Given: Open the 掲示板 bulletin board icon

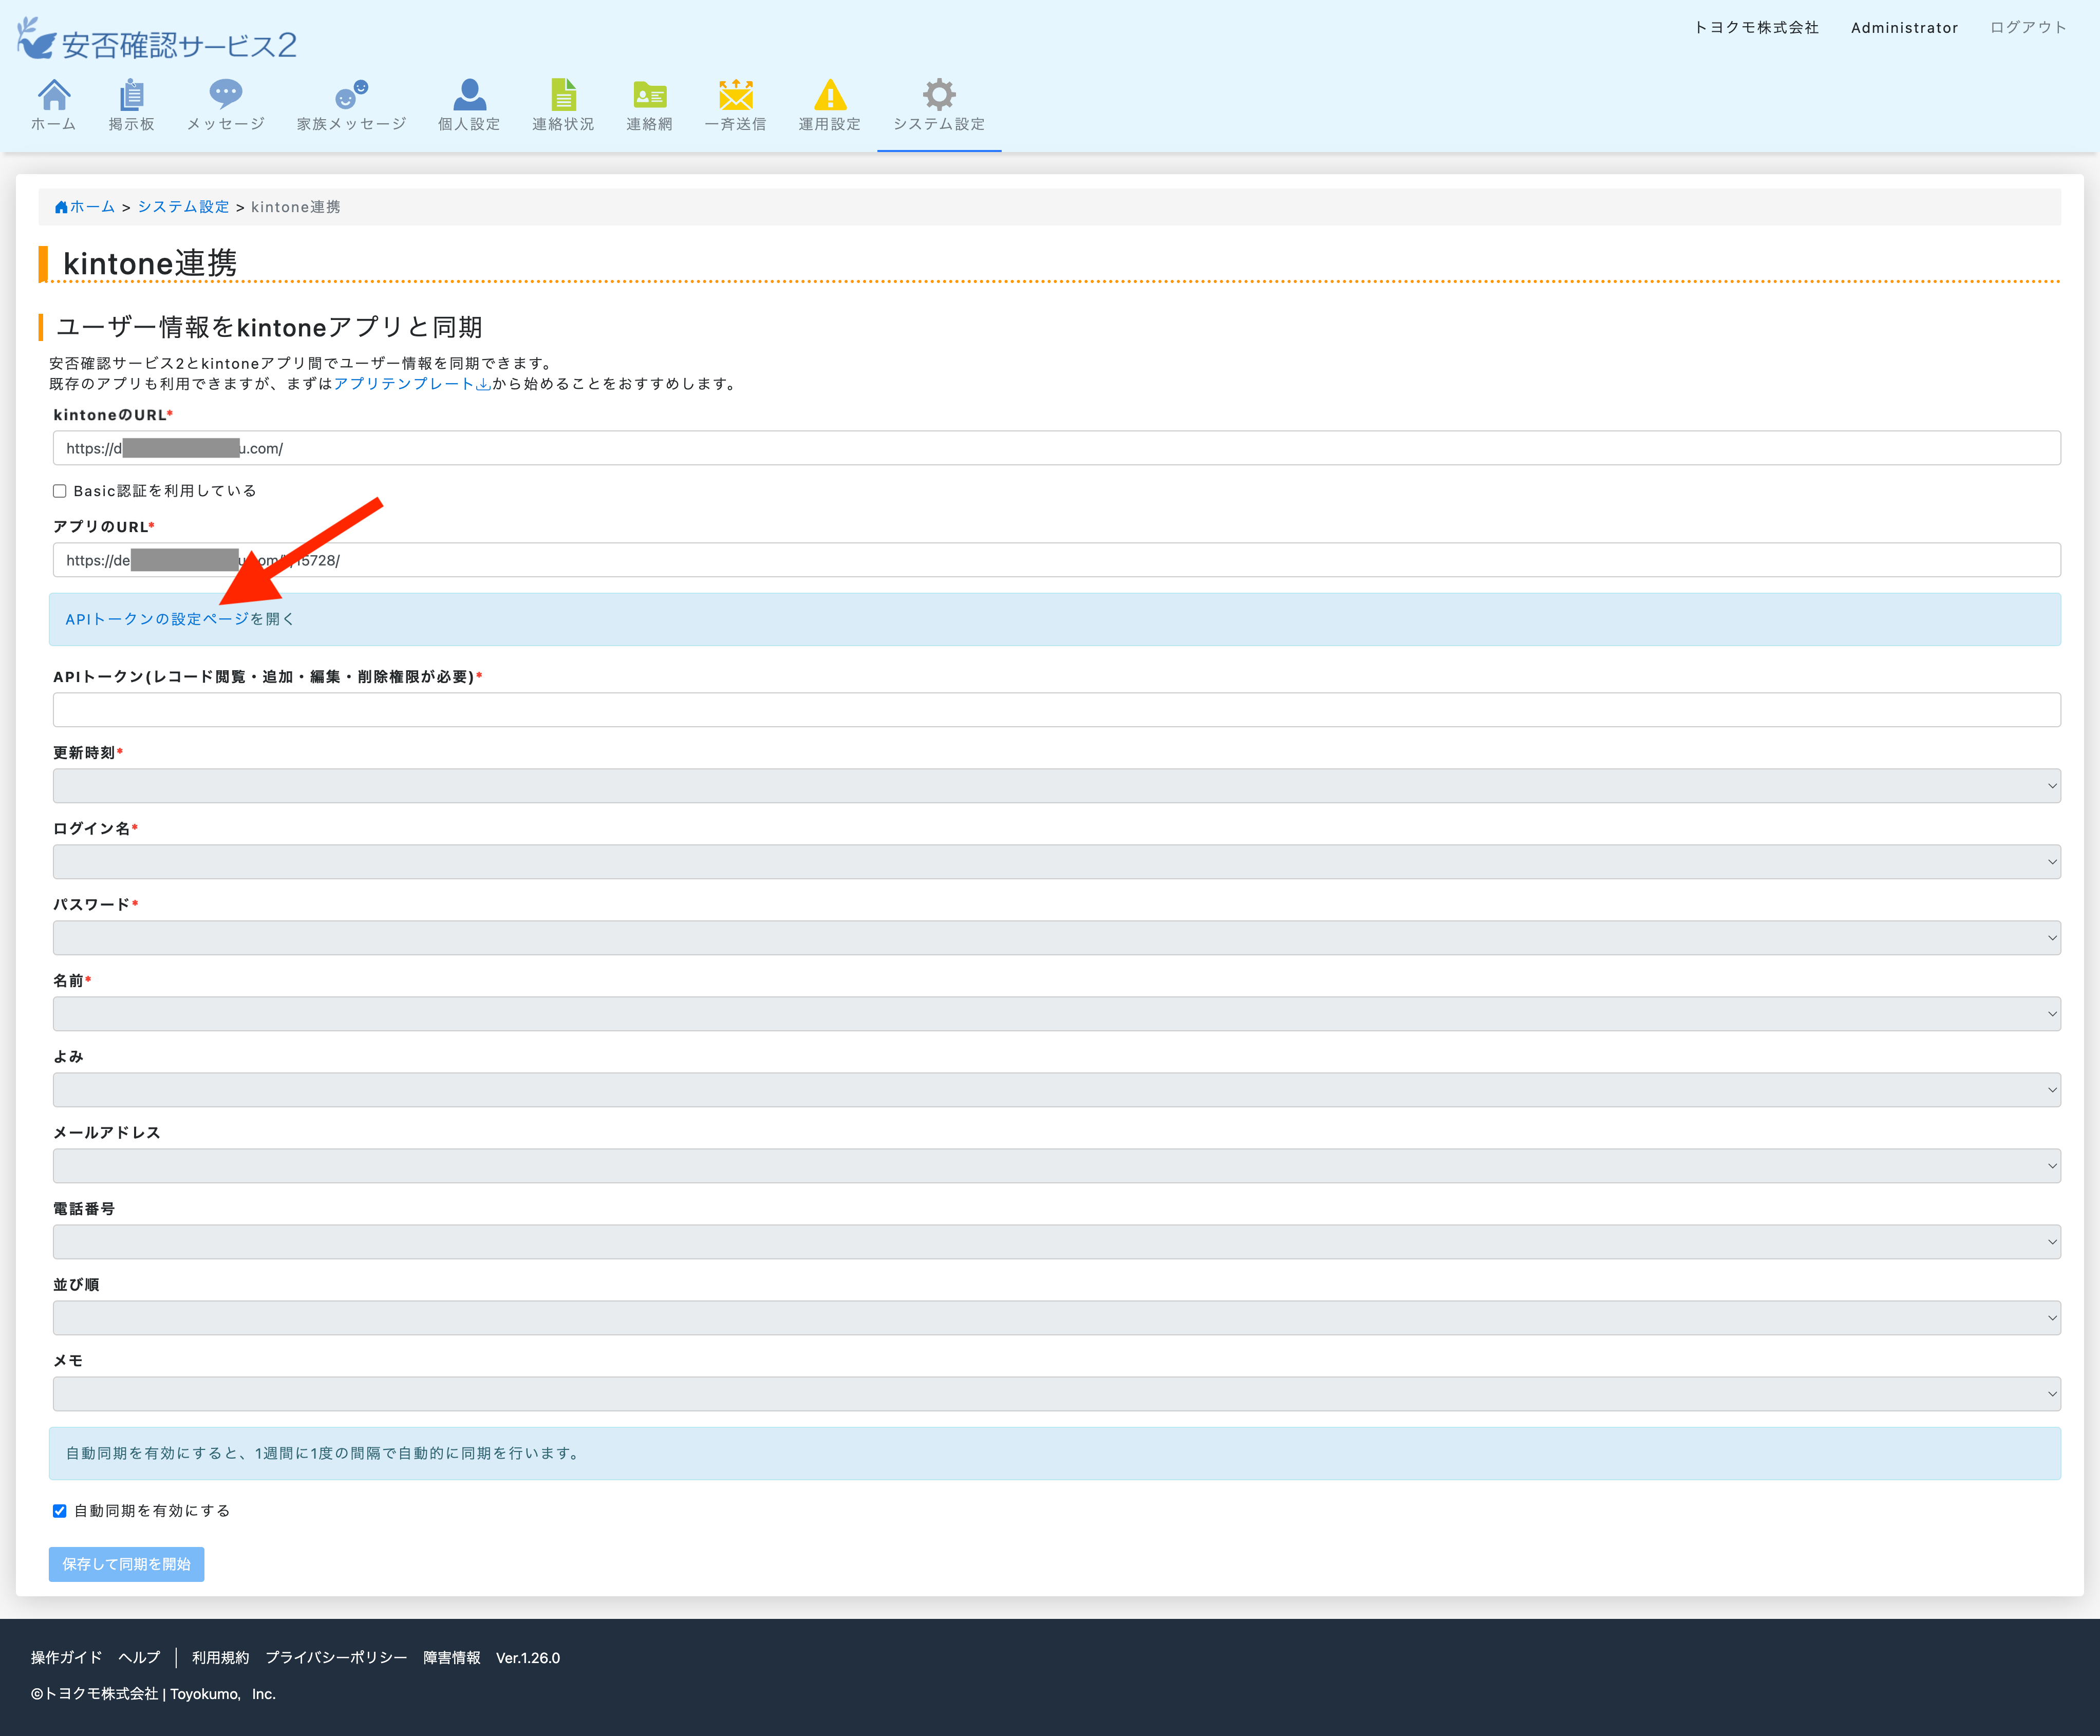Looking at the screenshot, I should [131, 96].
